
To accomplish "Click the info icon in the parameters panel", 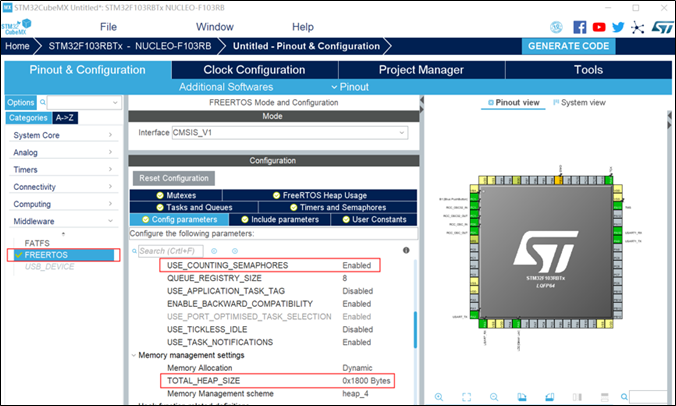I will point(406,250).
